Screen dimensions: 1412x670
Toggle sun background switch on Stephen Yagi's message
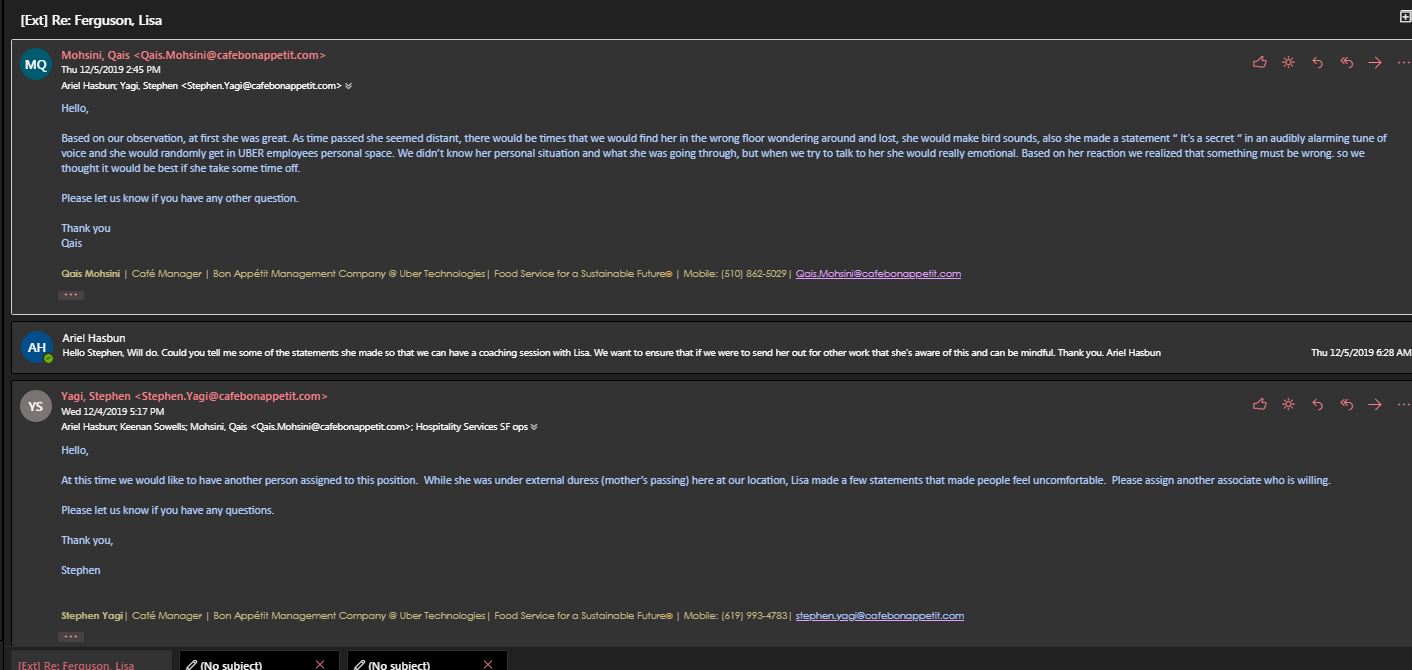coord(1288,404)
